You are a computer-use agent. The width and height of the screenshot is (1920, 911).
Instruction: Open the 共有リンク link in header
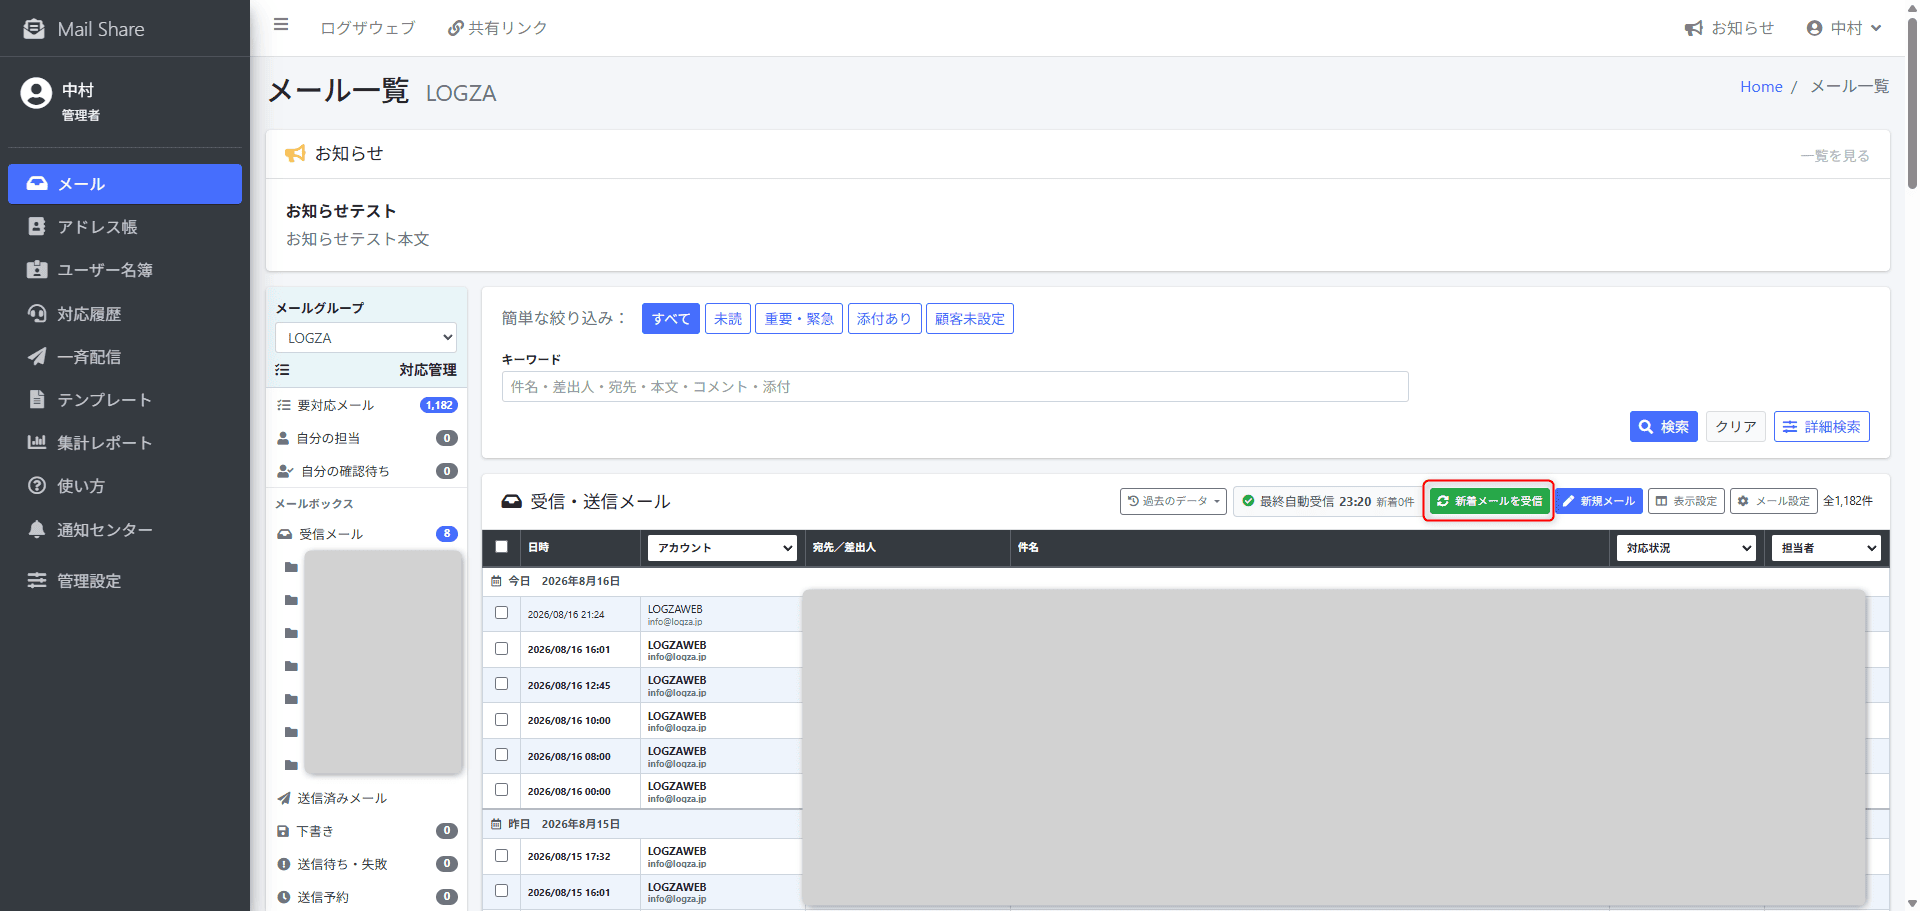pos(497,28)
